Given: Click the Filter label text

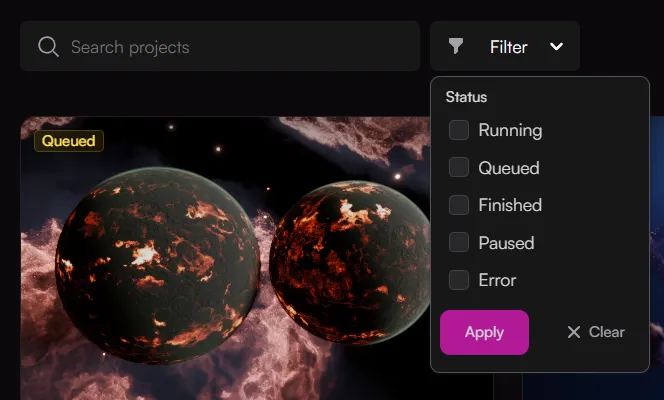Looking at the screenshot, I should tap(509, 47).
